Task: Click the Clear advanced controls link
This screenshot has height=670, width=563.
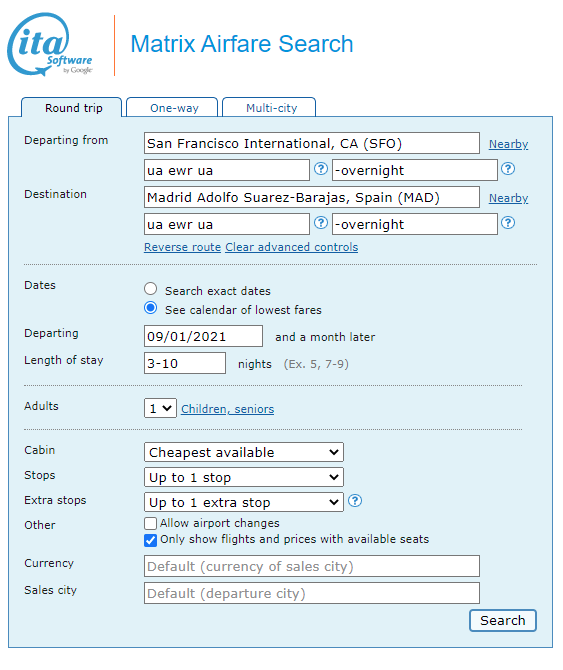Action: 292,247
